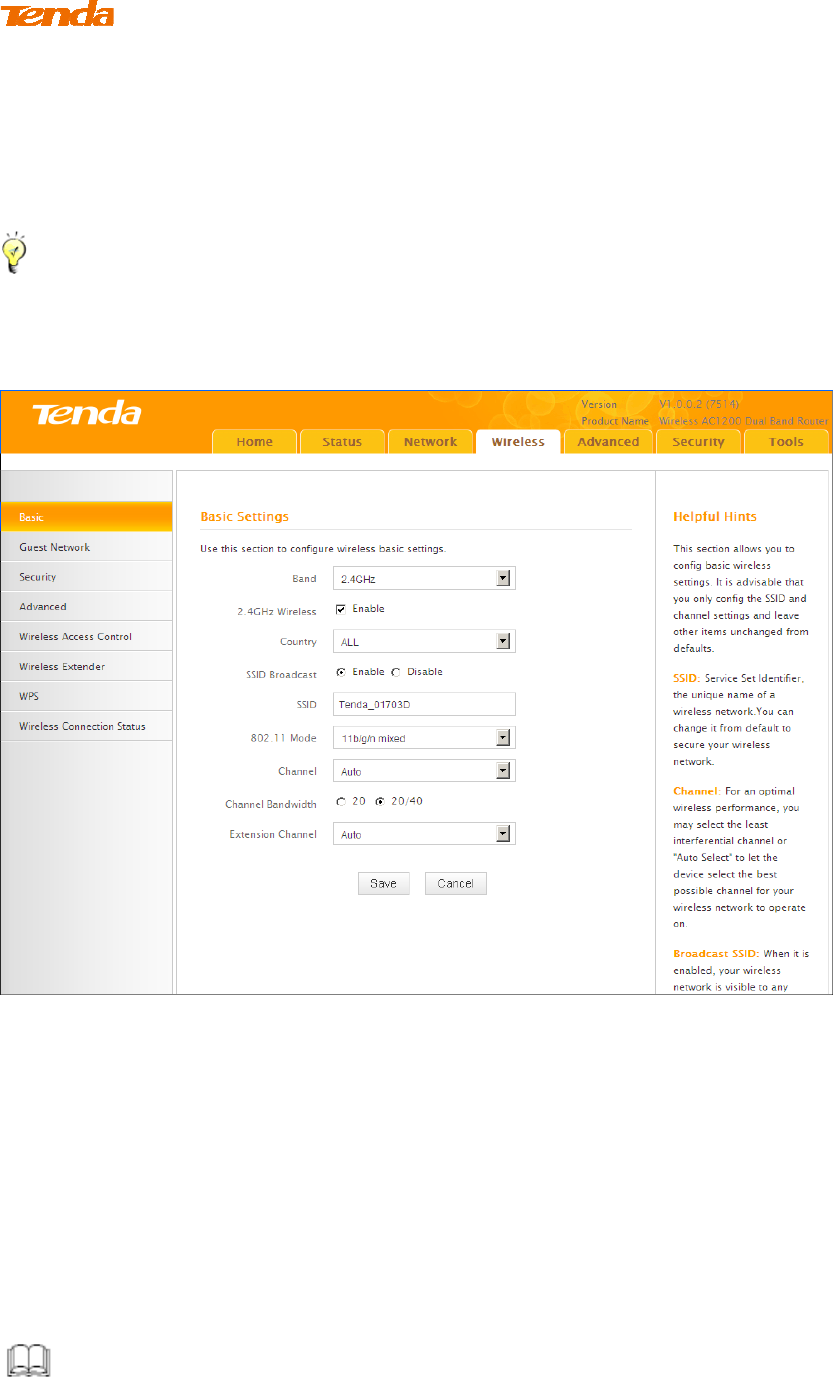Select the Wireless tab
The image size is (833, 1383).
518,442
